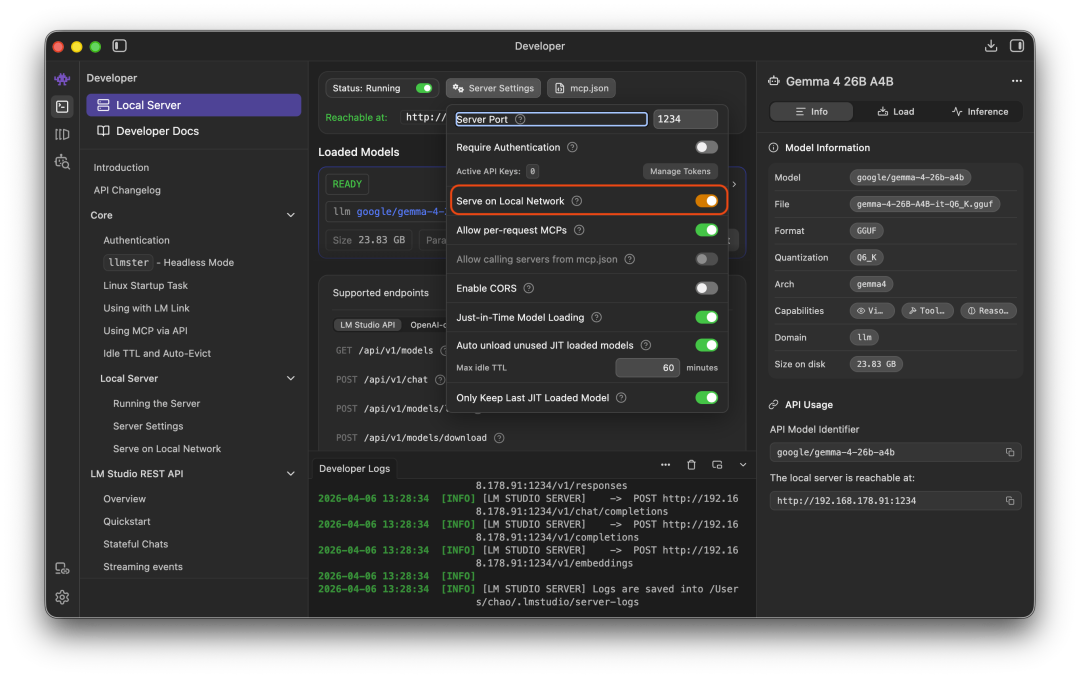The height and width of the screenshot is (678, 1080).
Task: Click Manage Tokens button
Action: (x=680, y=172)
